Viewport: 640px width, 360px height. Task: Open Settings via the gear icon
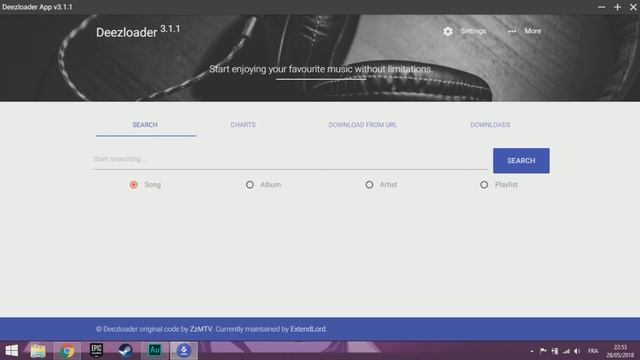point(448,31)
